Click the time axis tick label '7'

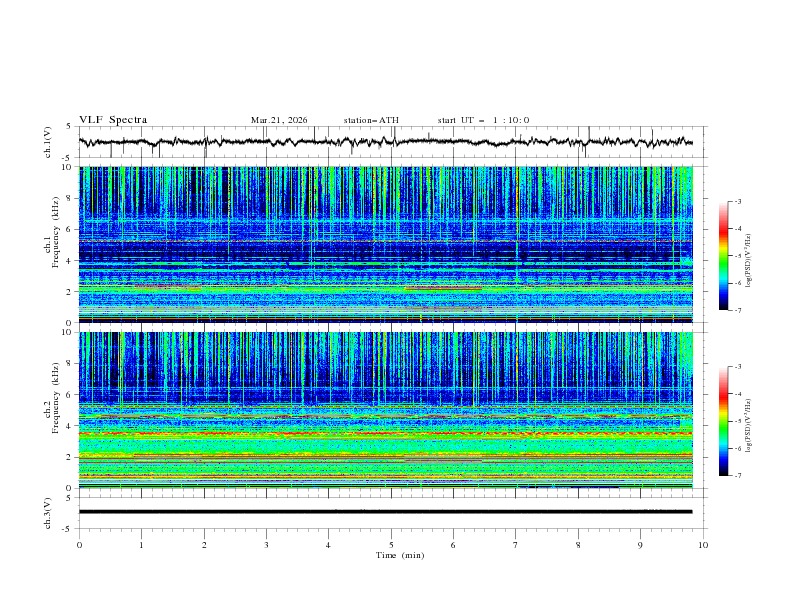pyautogui.click(x=516, y=545)
